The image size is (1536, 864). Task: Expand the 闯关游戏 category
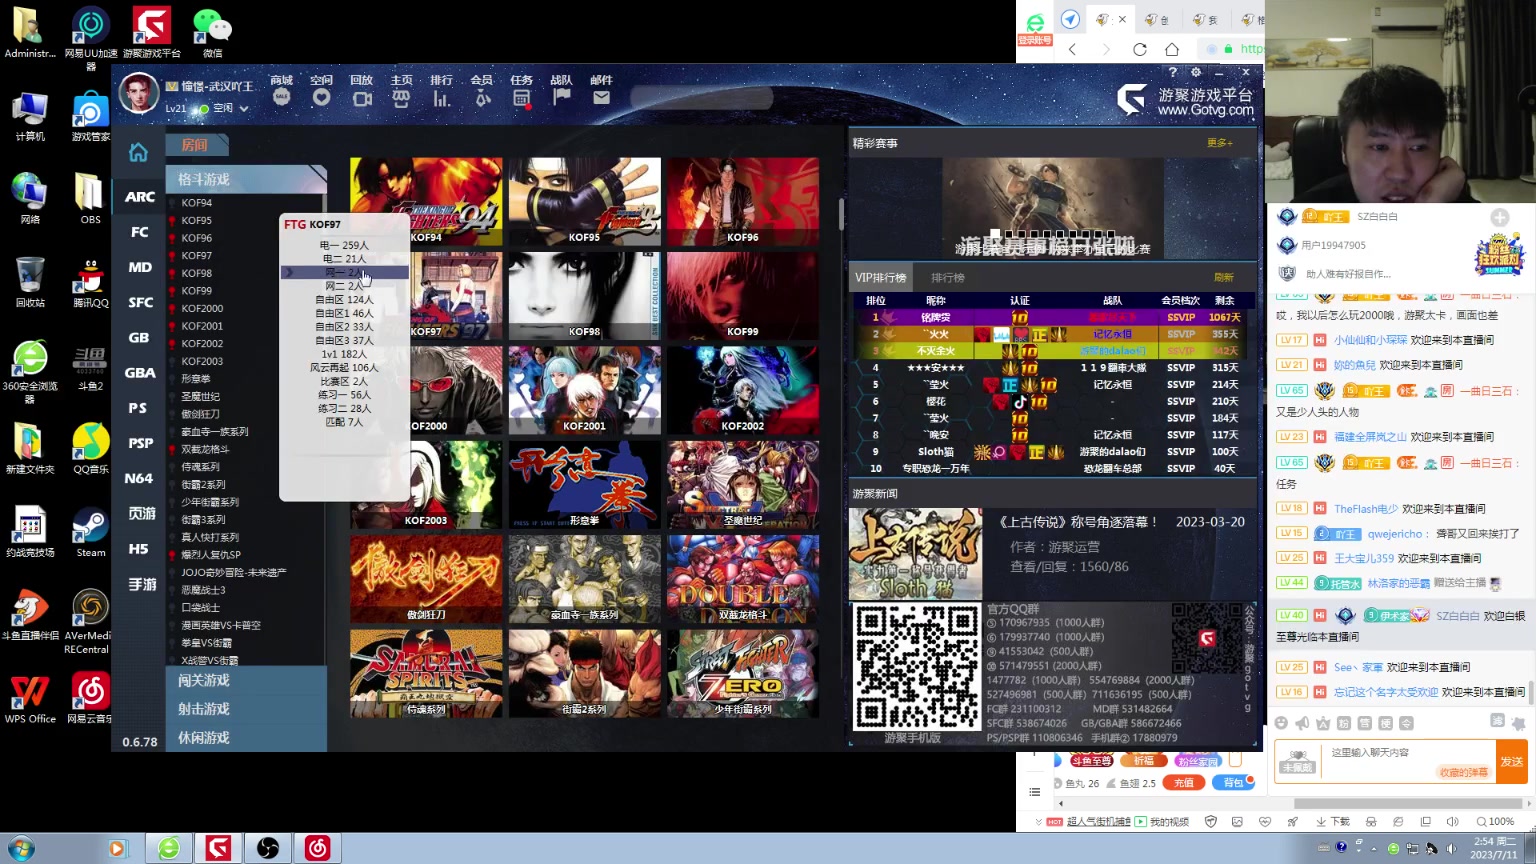click(x=245, y=680)
